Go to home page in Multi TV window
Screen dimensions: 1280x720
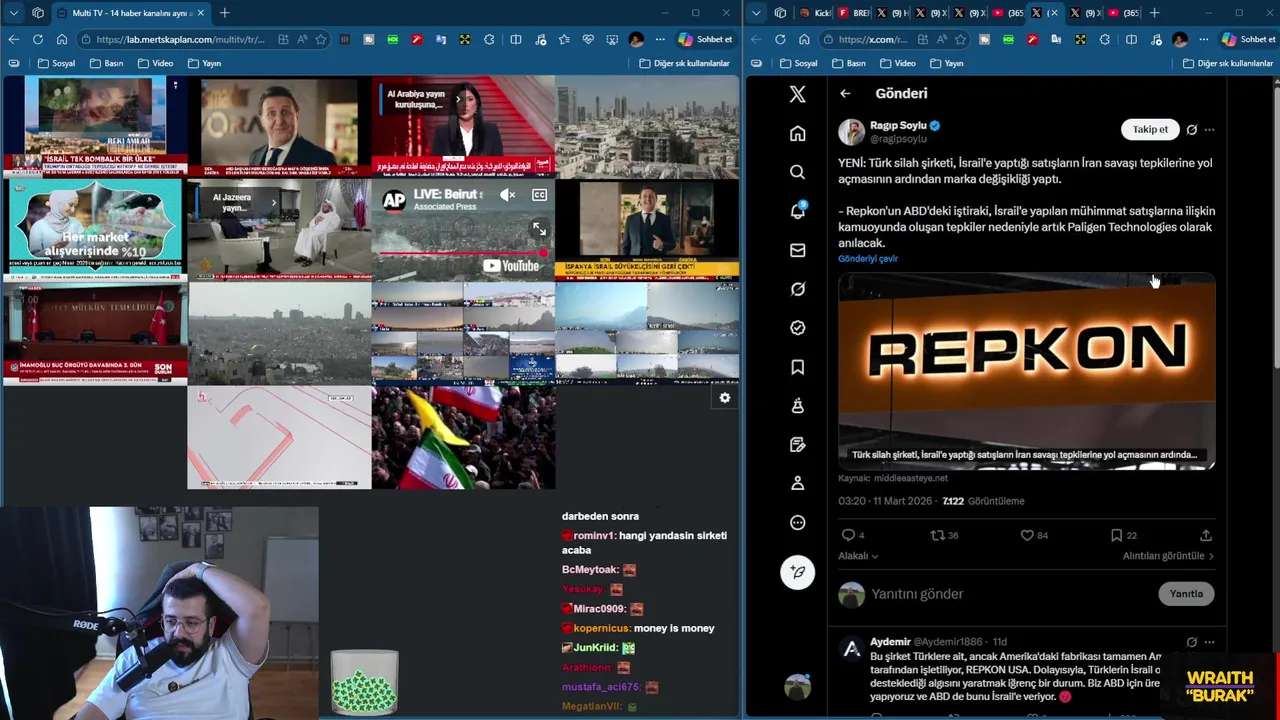pyautogui.click(x=62, y=39)
